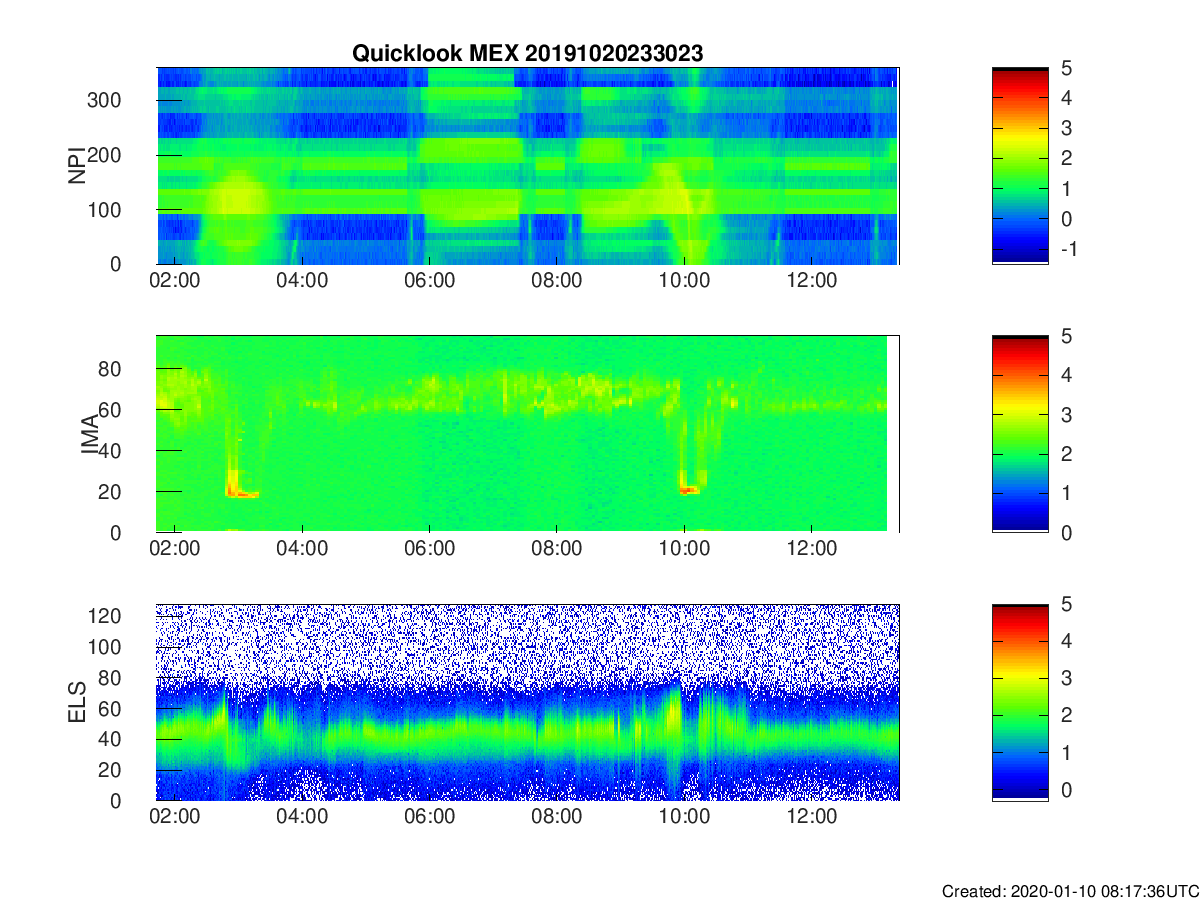1200x900 pixels.
Task: Click the title Quicklook MEX 20191020233023
Action: (x=527, y=54)
